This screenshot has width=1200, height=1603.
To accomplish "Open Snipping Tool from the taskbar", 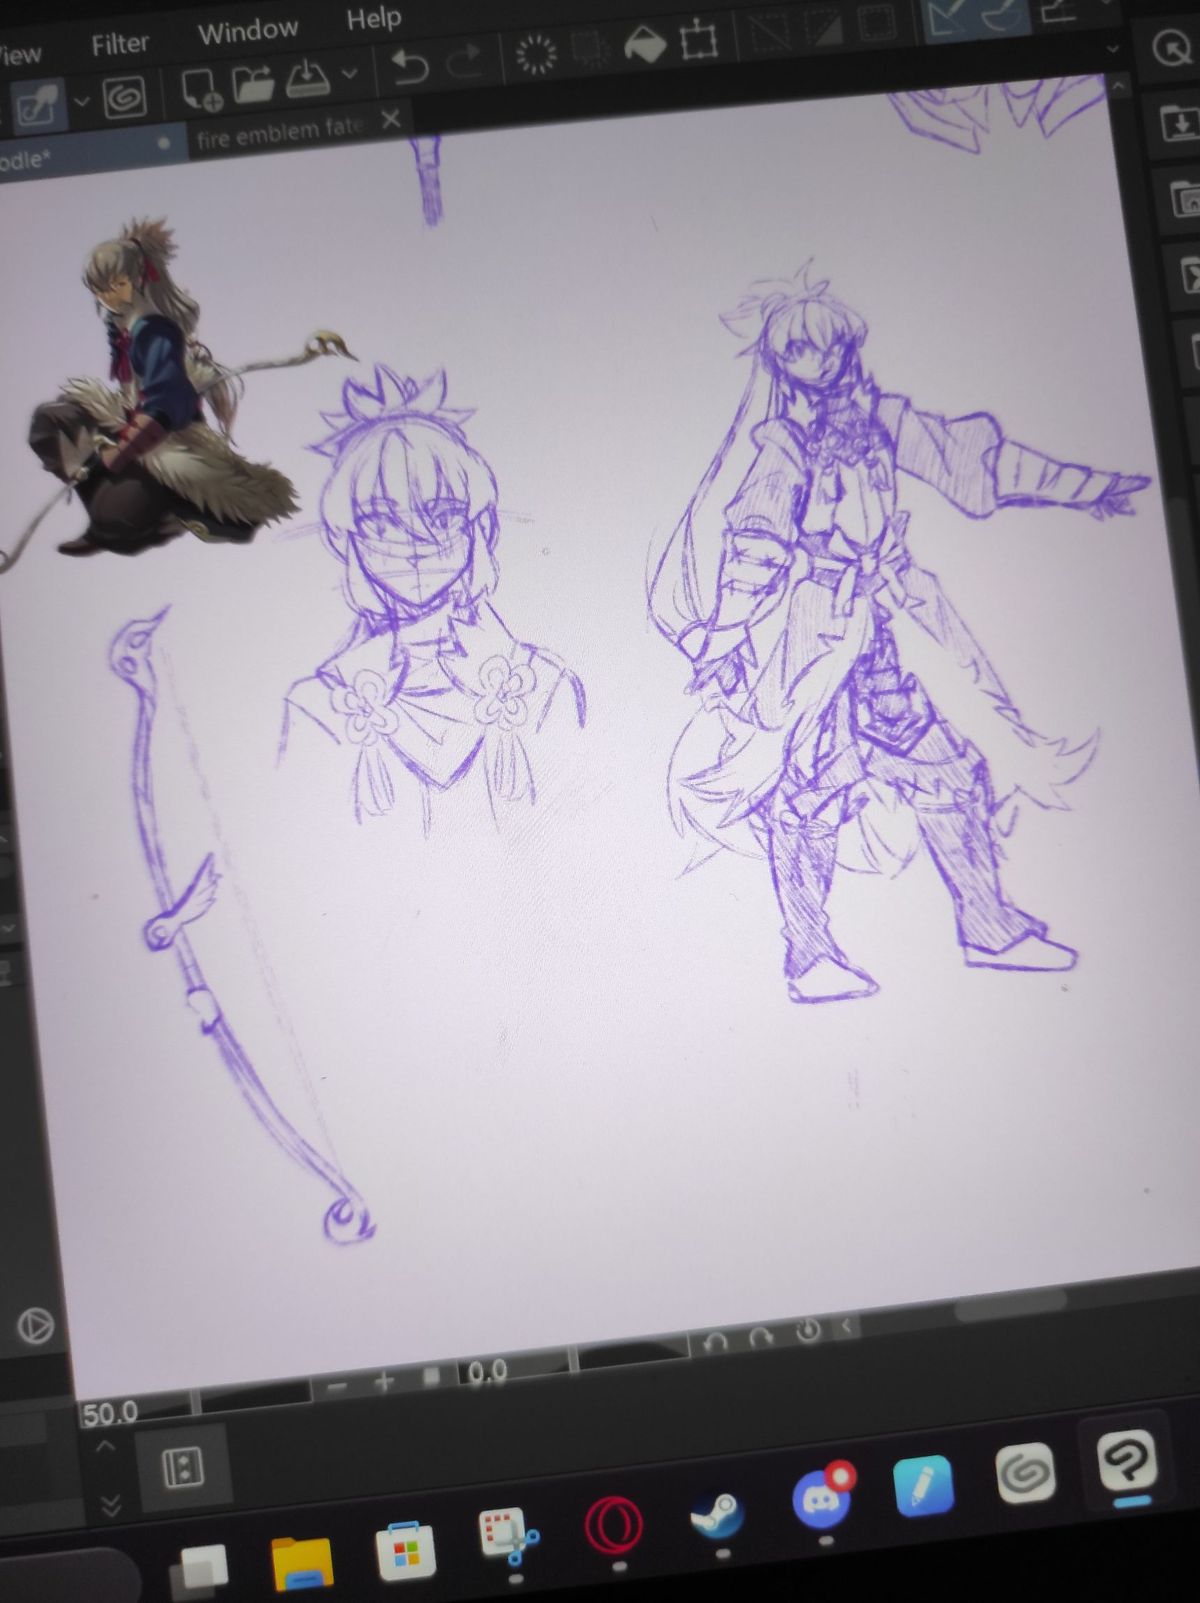I will point(510,1538).
